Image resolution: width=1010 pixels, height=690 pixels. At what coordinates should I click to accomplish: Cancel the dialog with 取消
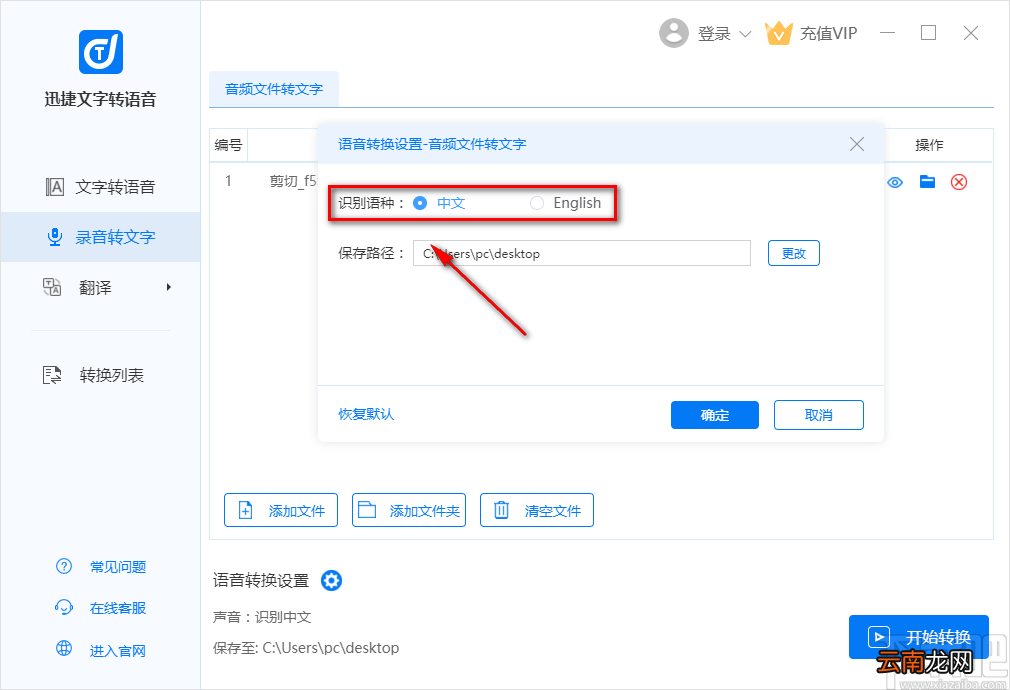click(x=819, y=415)
